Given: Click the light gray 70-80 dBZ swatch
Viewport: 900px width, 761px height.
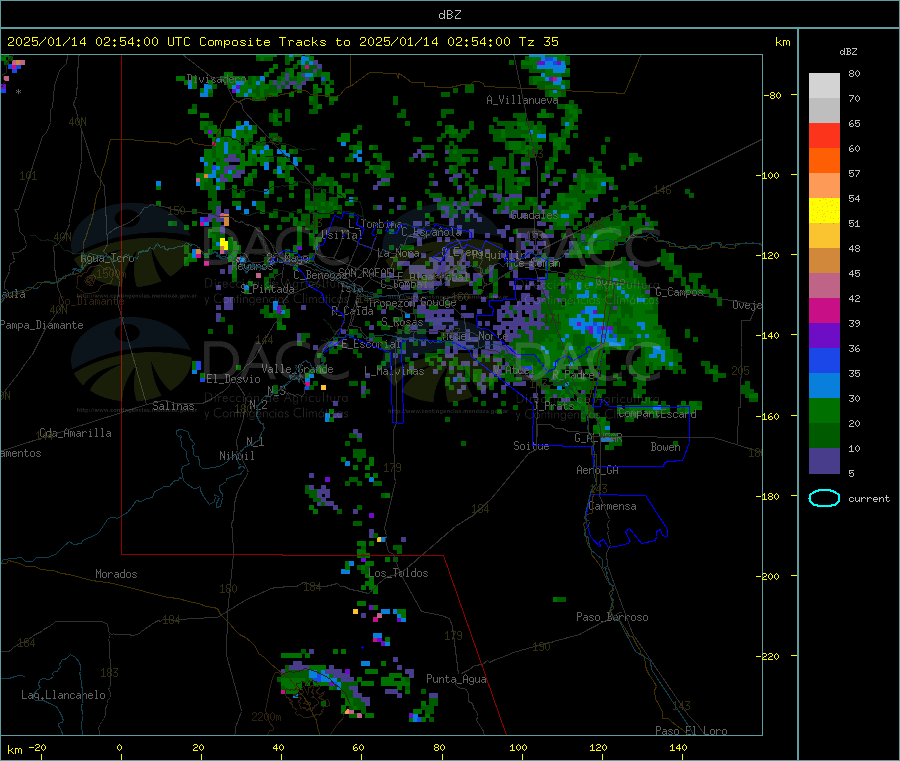Looking at the screenshot, I should coord(824,86).
